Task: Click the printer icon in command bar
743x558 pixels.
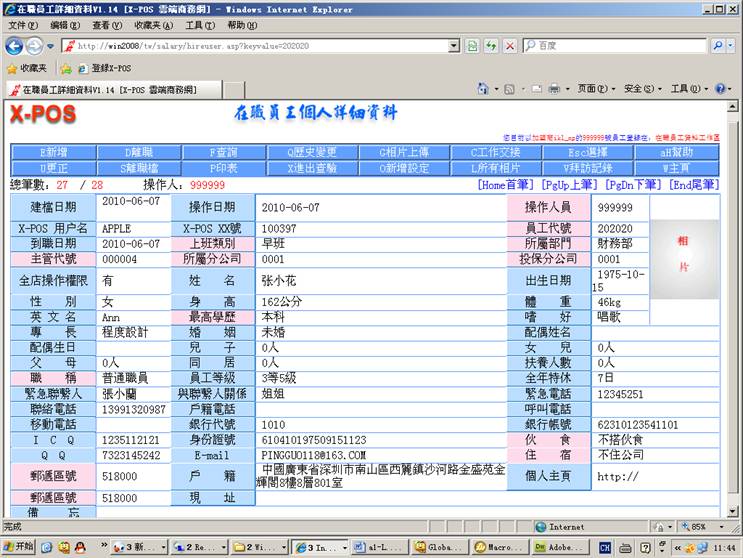Action: pyautogui.click(x=553, y=89)
